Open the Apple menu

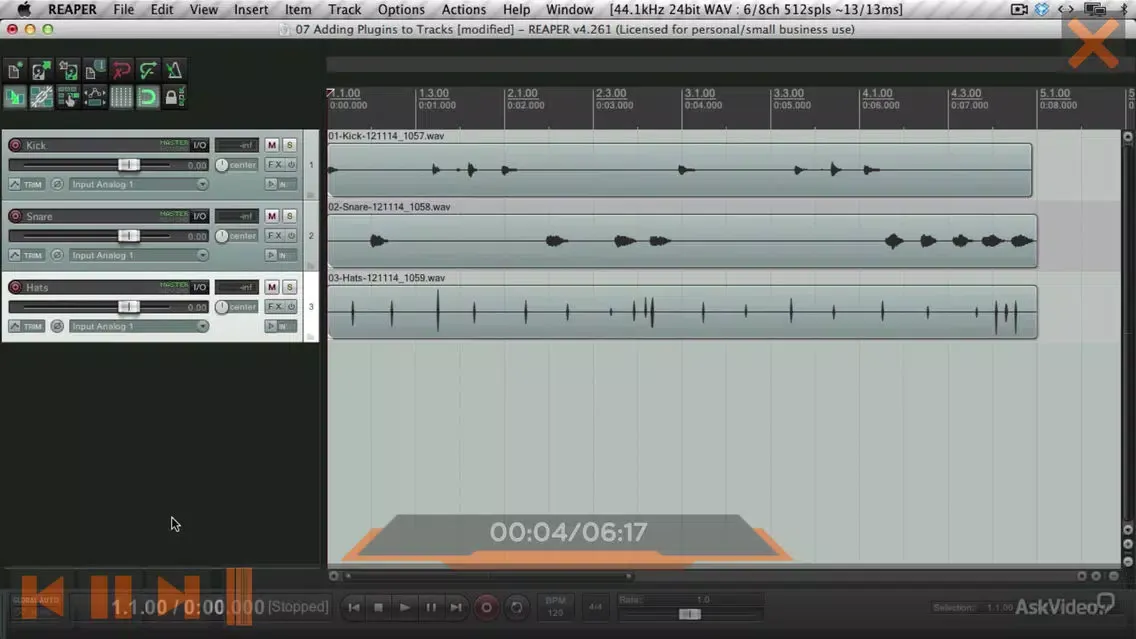[24, 9]
